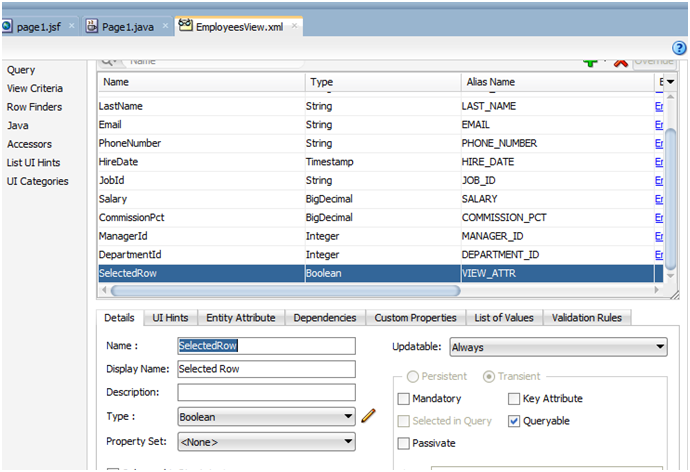Switch to the UI Hints tab

[x=170, y=318]
